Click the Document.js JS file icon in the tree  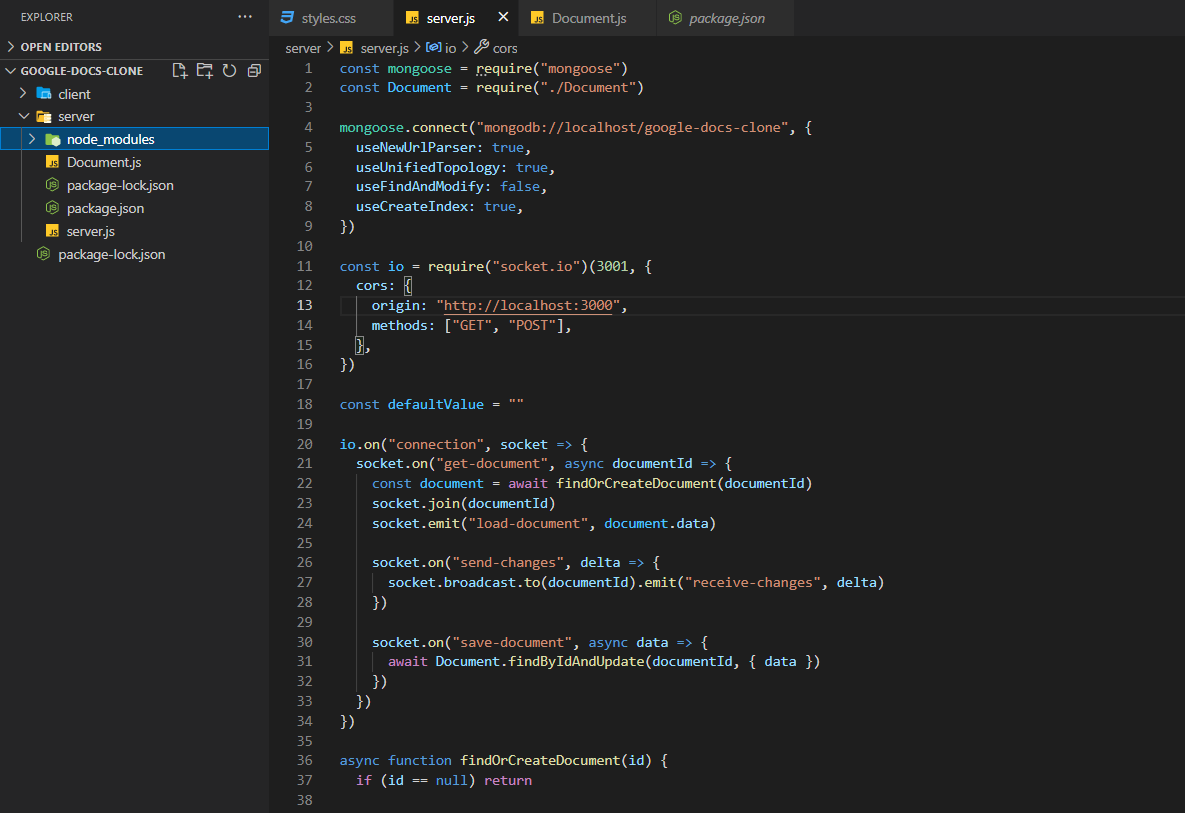click(52, 162)
